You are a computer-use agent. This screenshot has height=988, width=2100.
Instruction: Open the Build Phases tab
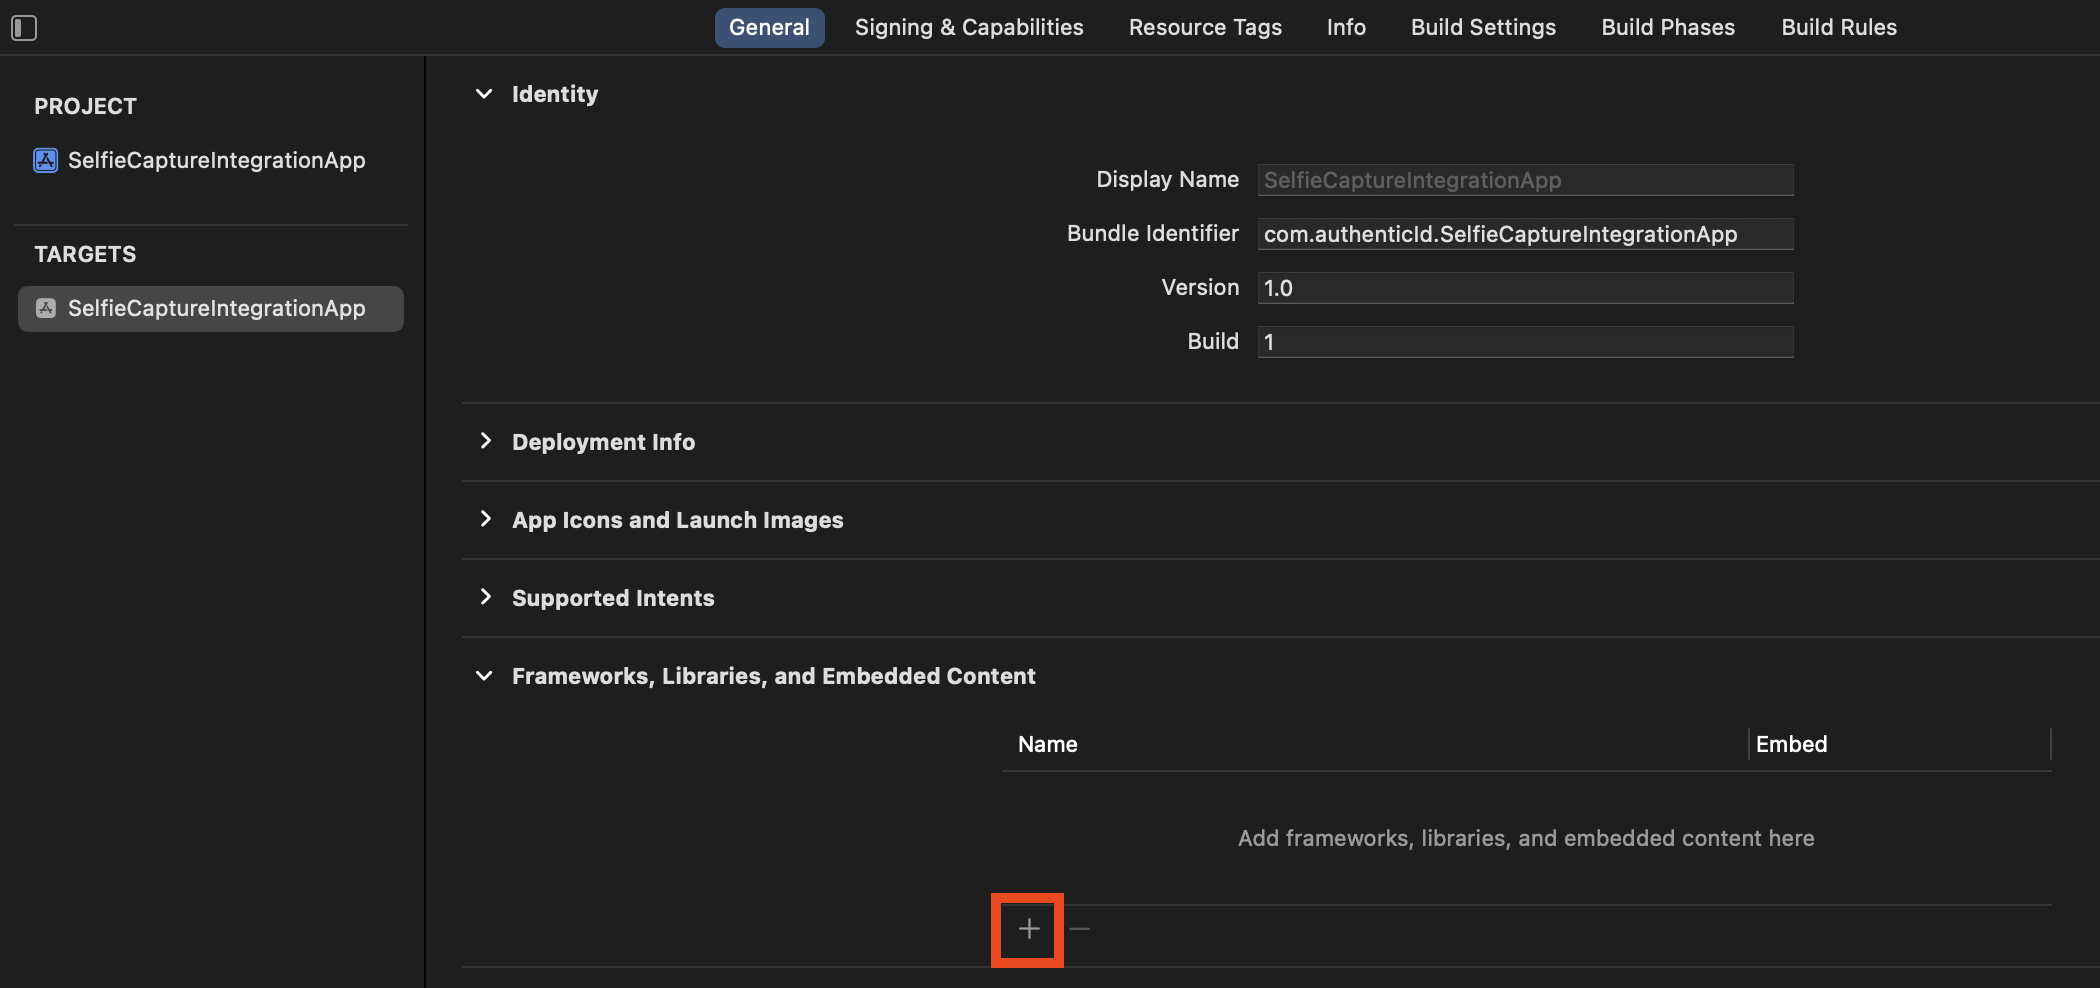coord(1668,27)
